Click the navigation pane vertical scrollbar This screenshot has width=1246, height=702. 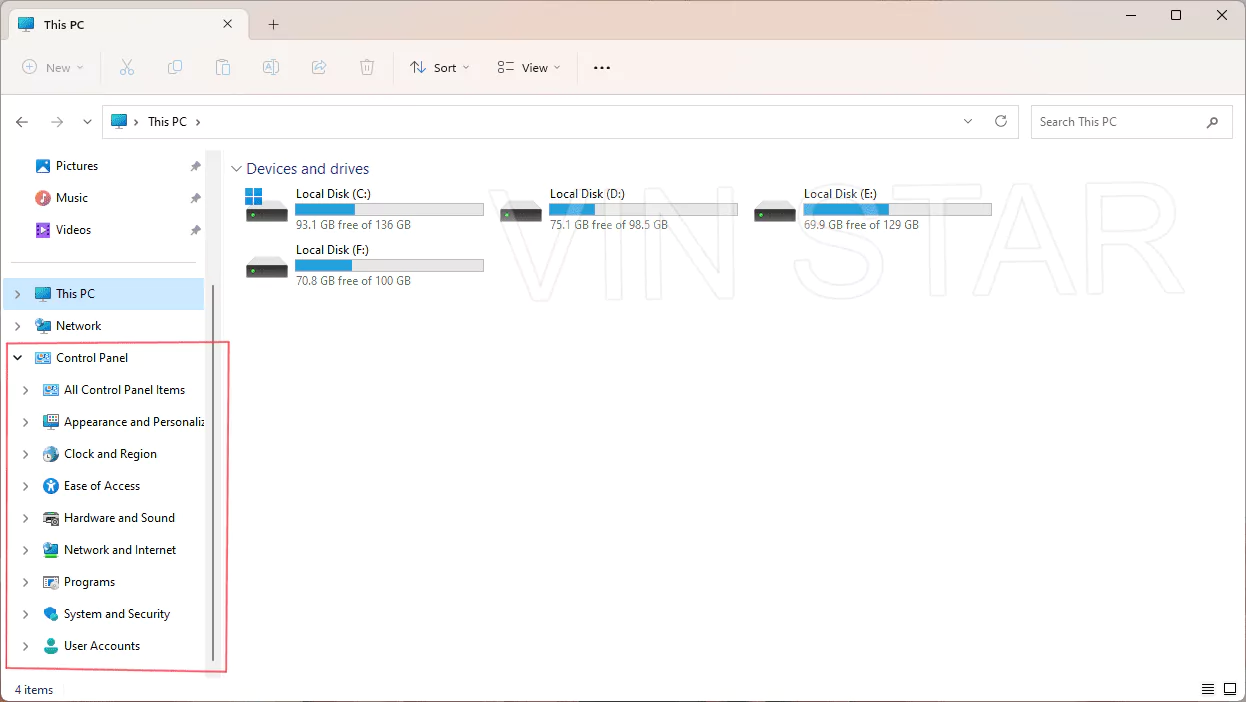tap(213, 472)
